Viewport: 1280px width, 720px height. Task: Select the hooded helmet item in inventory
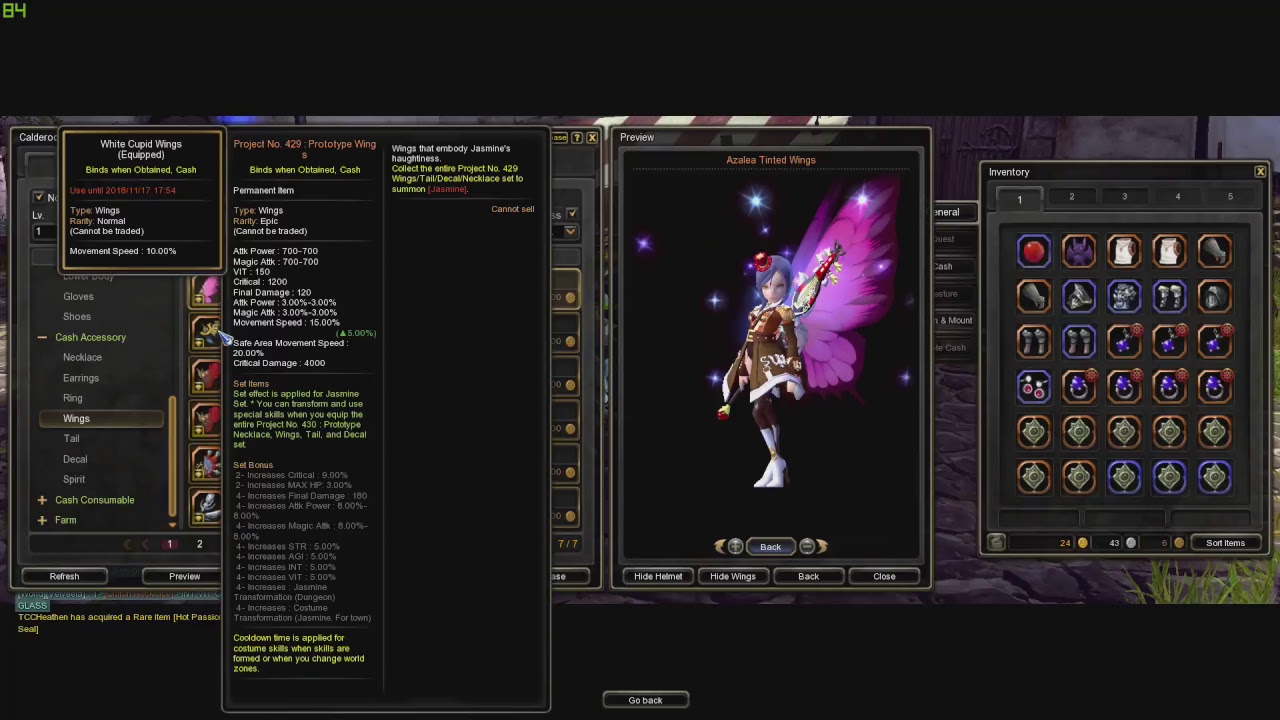coord(1214,297)
